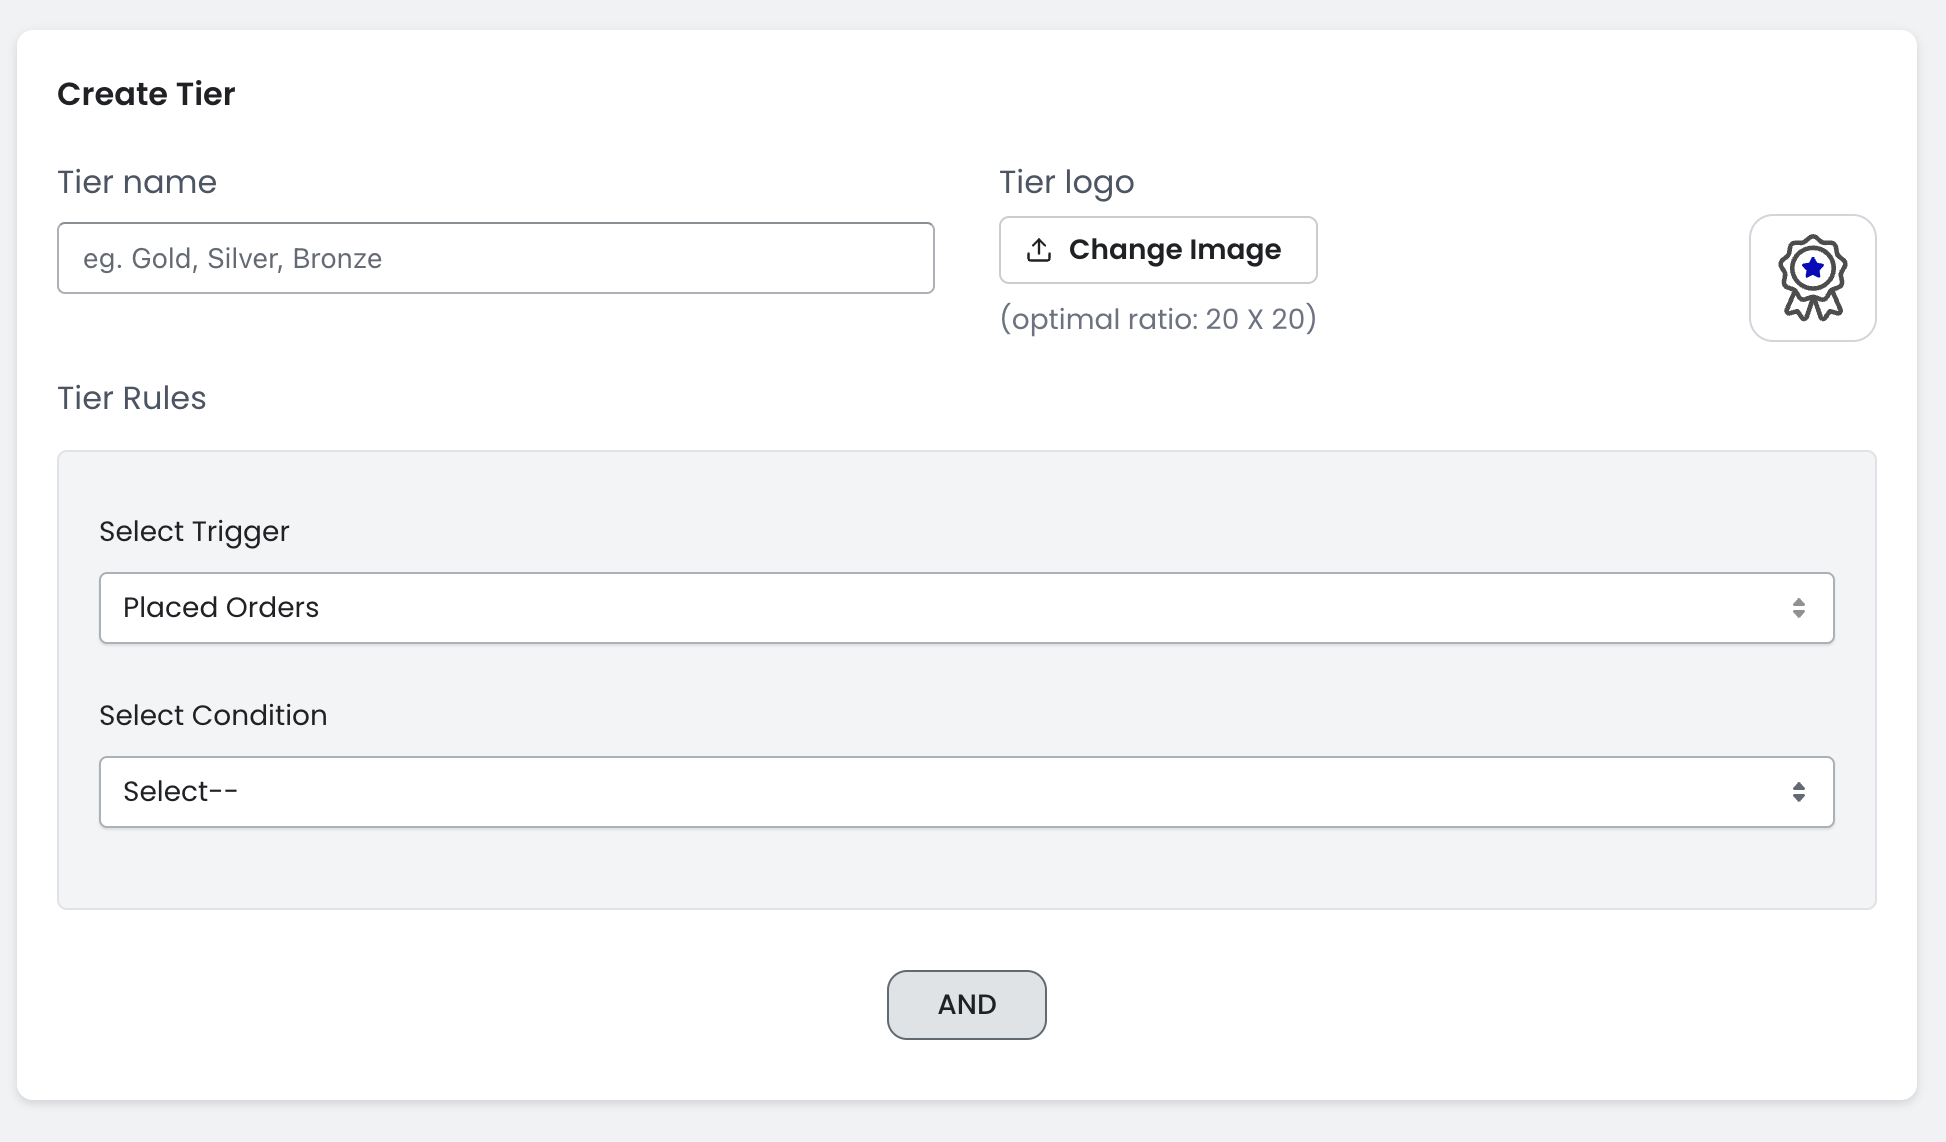Click the blue star inside the badge
This screenshot has width=1946, height=1142.
point(1812,268)
